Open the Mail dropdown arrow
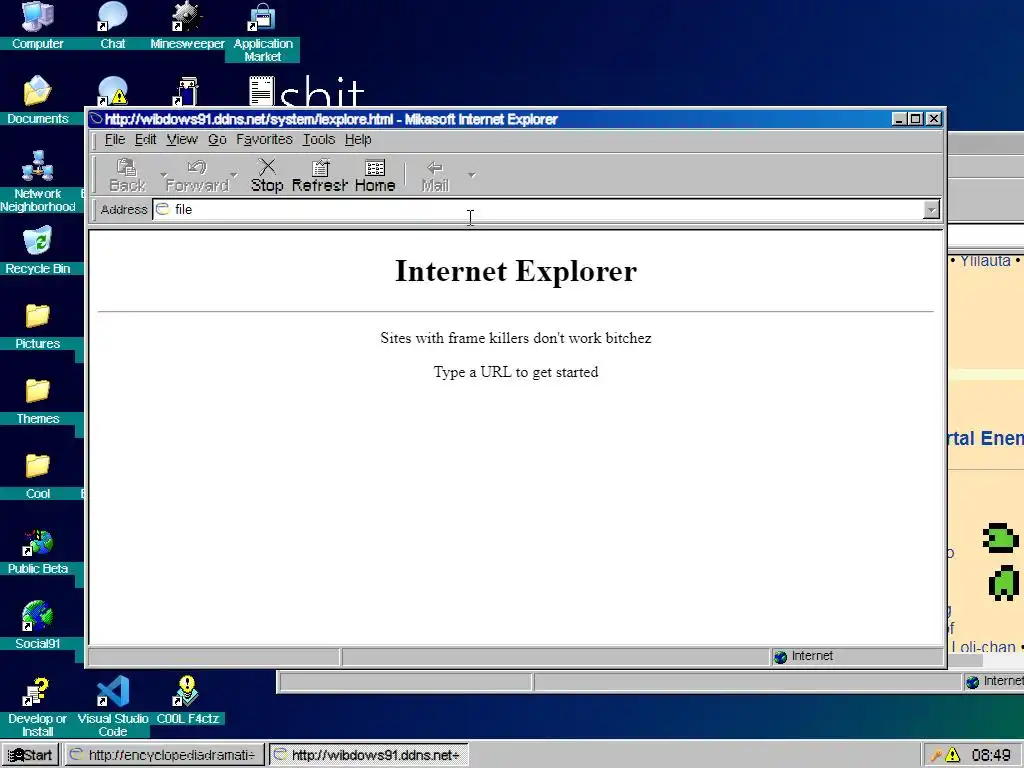The width and height of the screenshot is (1024, 768). 472,175
